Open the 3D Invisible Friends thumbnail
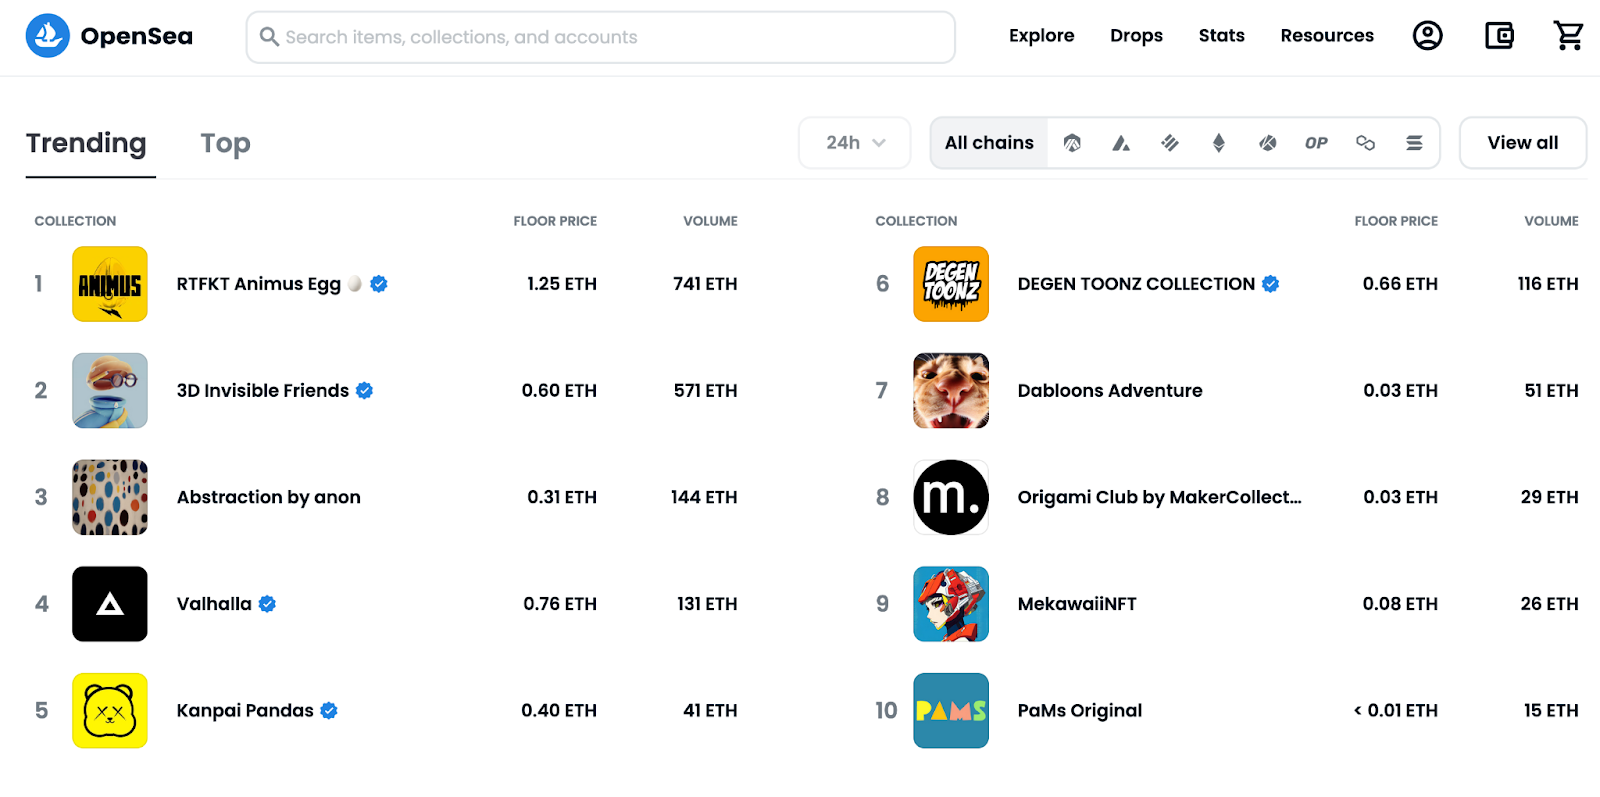 click(x=110, y=391)
